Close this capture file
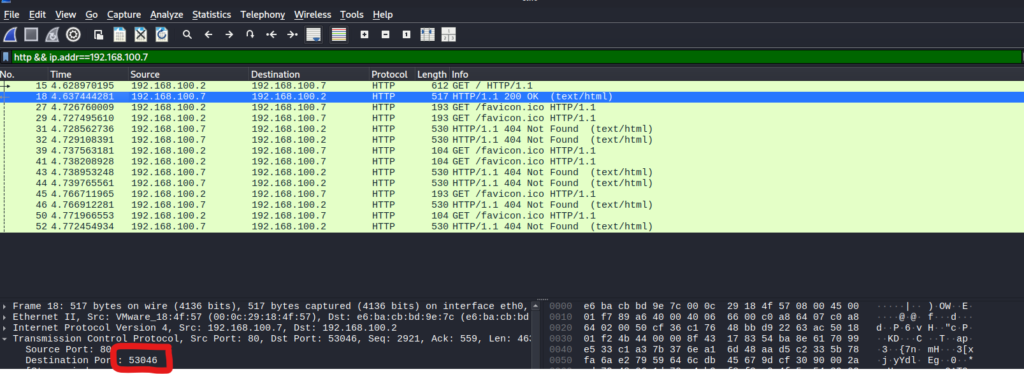The width and height of the screenshot is (1024, 374). (x=141, y=35)
